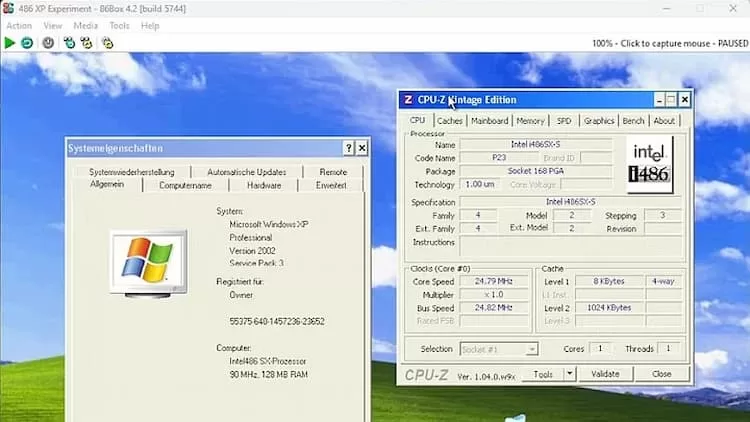Click the help question mark in Systemeigenschaften
Image resolution: width=750 pixels, height=422 pixels.
pyautogui.click(x=348, y=148)
